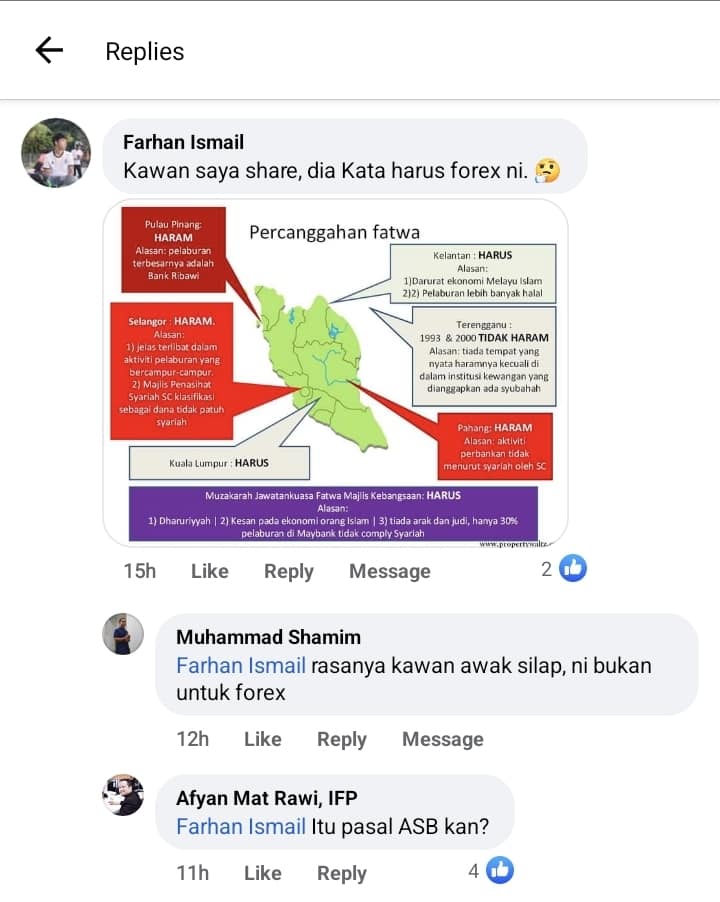Tap Farhan Ismail mention in Shamim's reply
This screenshot has height=902, width=720.
coord(241,666)
